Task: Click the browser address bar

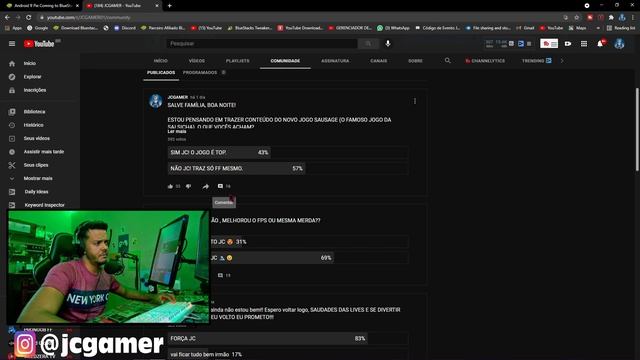Action: pyautogui.click(x=300, y=18)
